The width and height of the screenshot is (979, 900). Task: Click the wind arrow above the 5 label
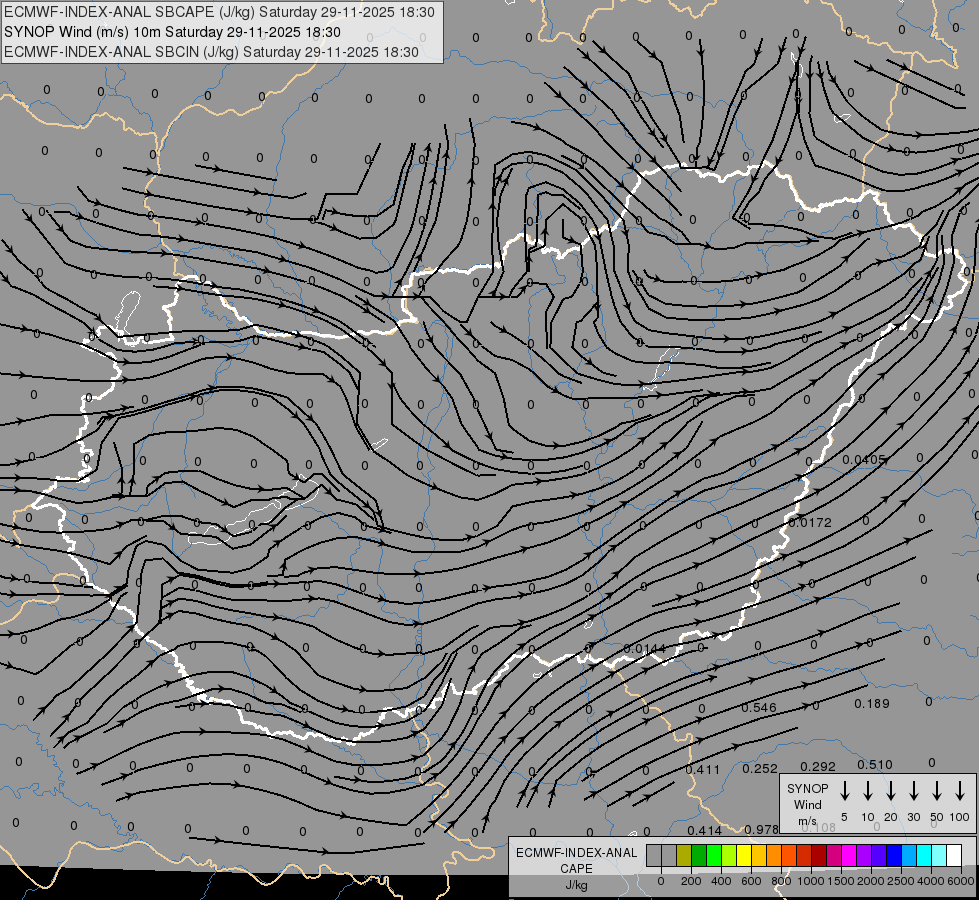click(x=844, y=791)
